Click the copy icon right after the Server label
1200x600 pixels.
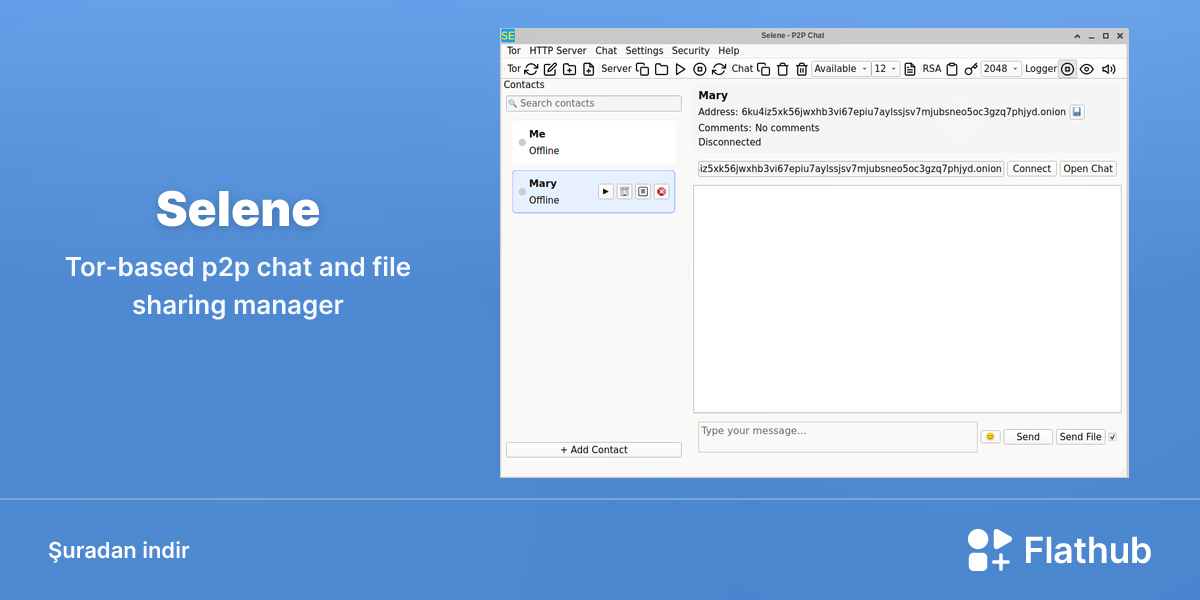(643, 69)
